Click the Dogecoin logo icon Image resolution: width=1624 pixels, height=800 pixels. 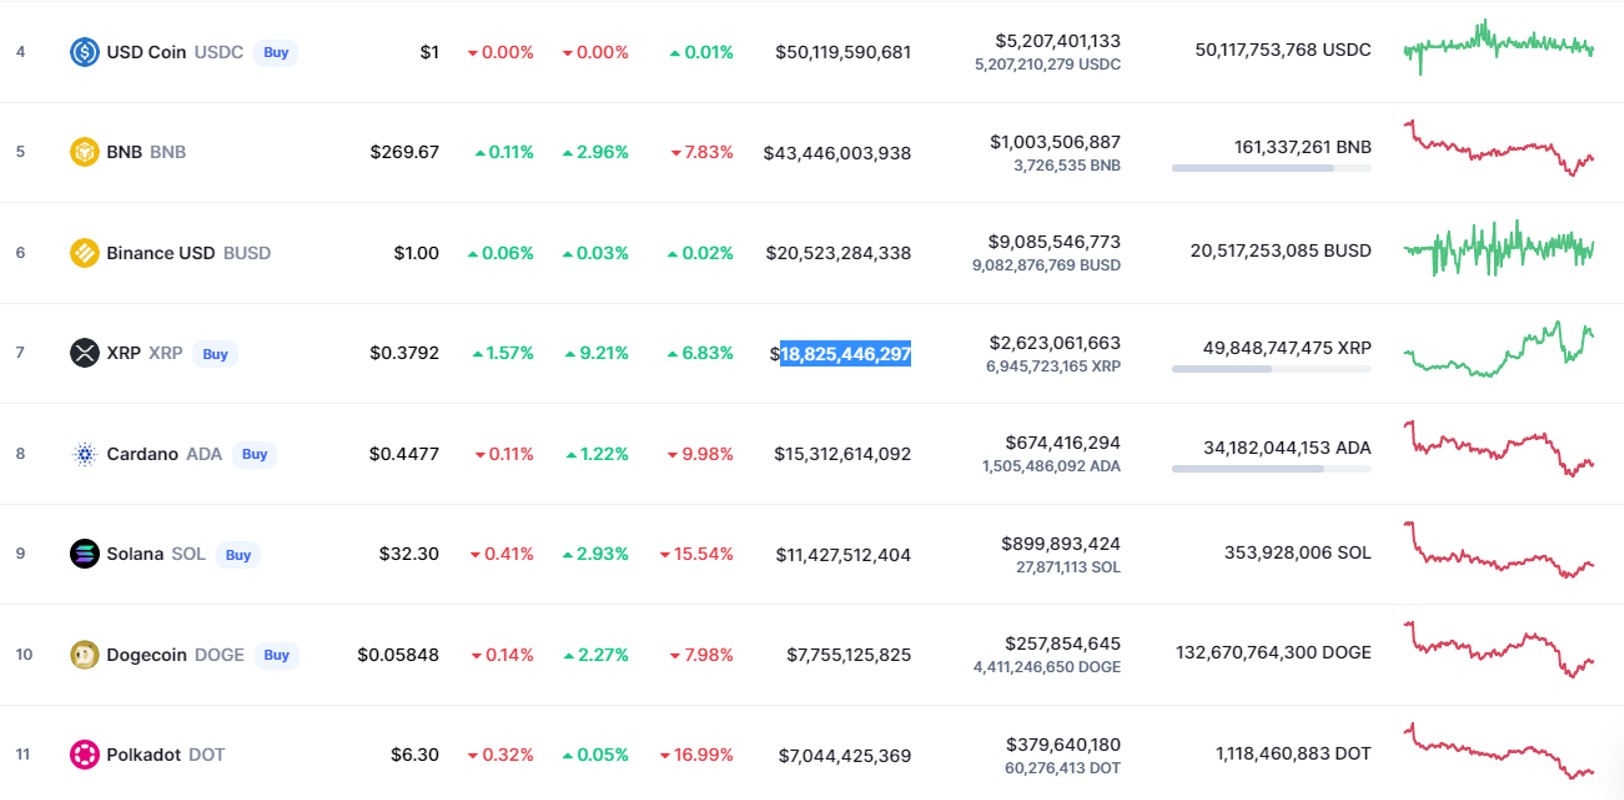point(84,655)
